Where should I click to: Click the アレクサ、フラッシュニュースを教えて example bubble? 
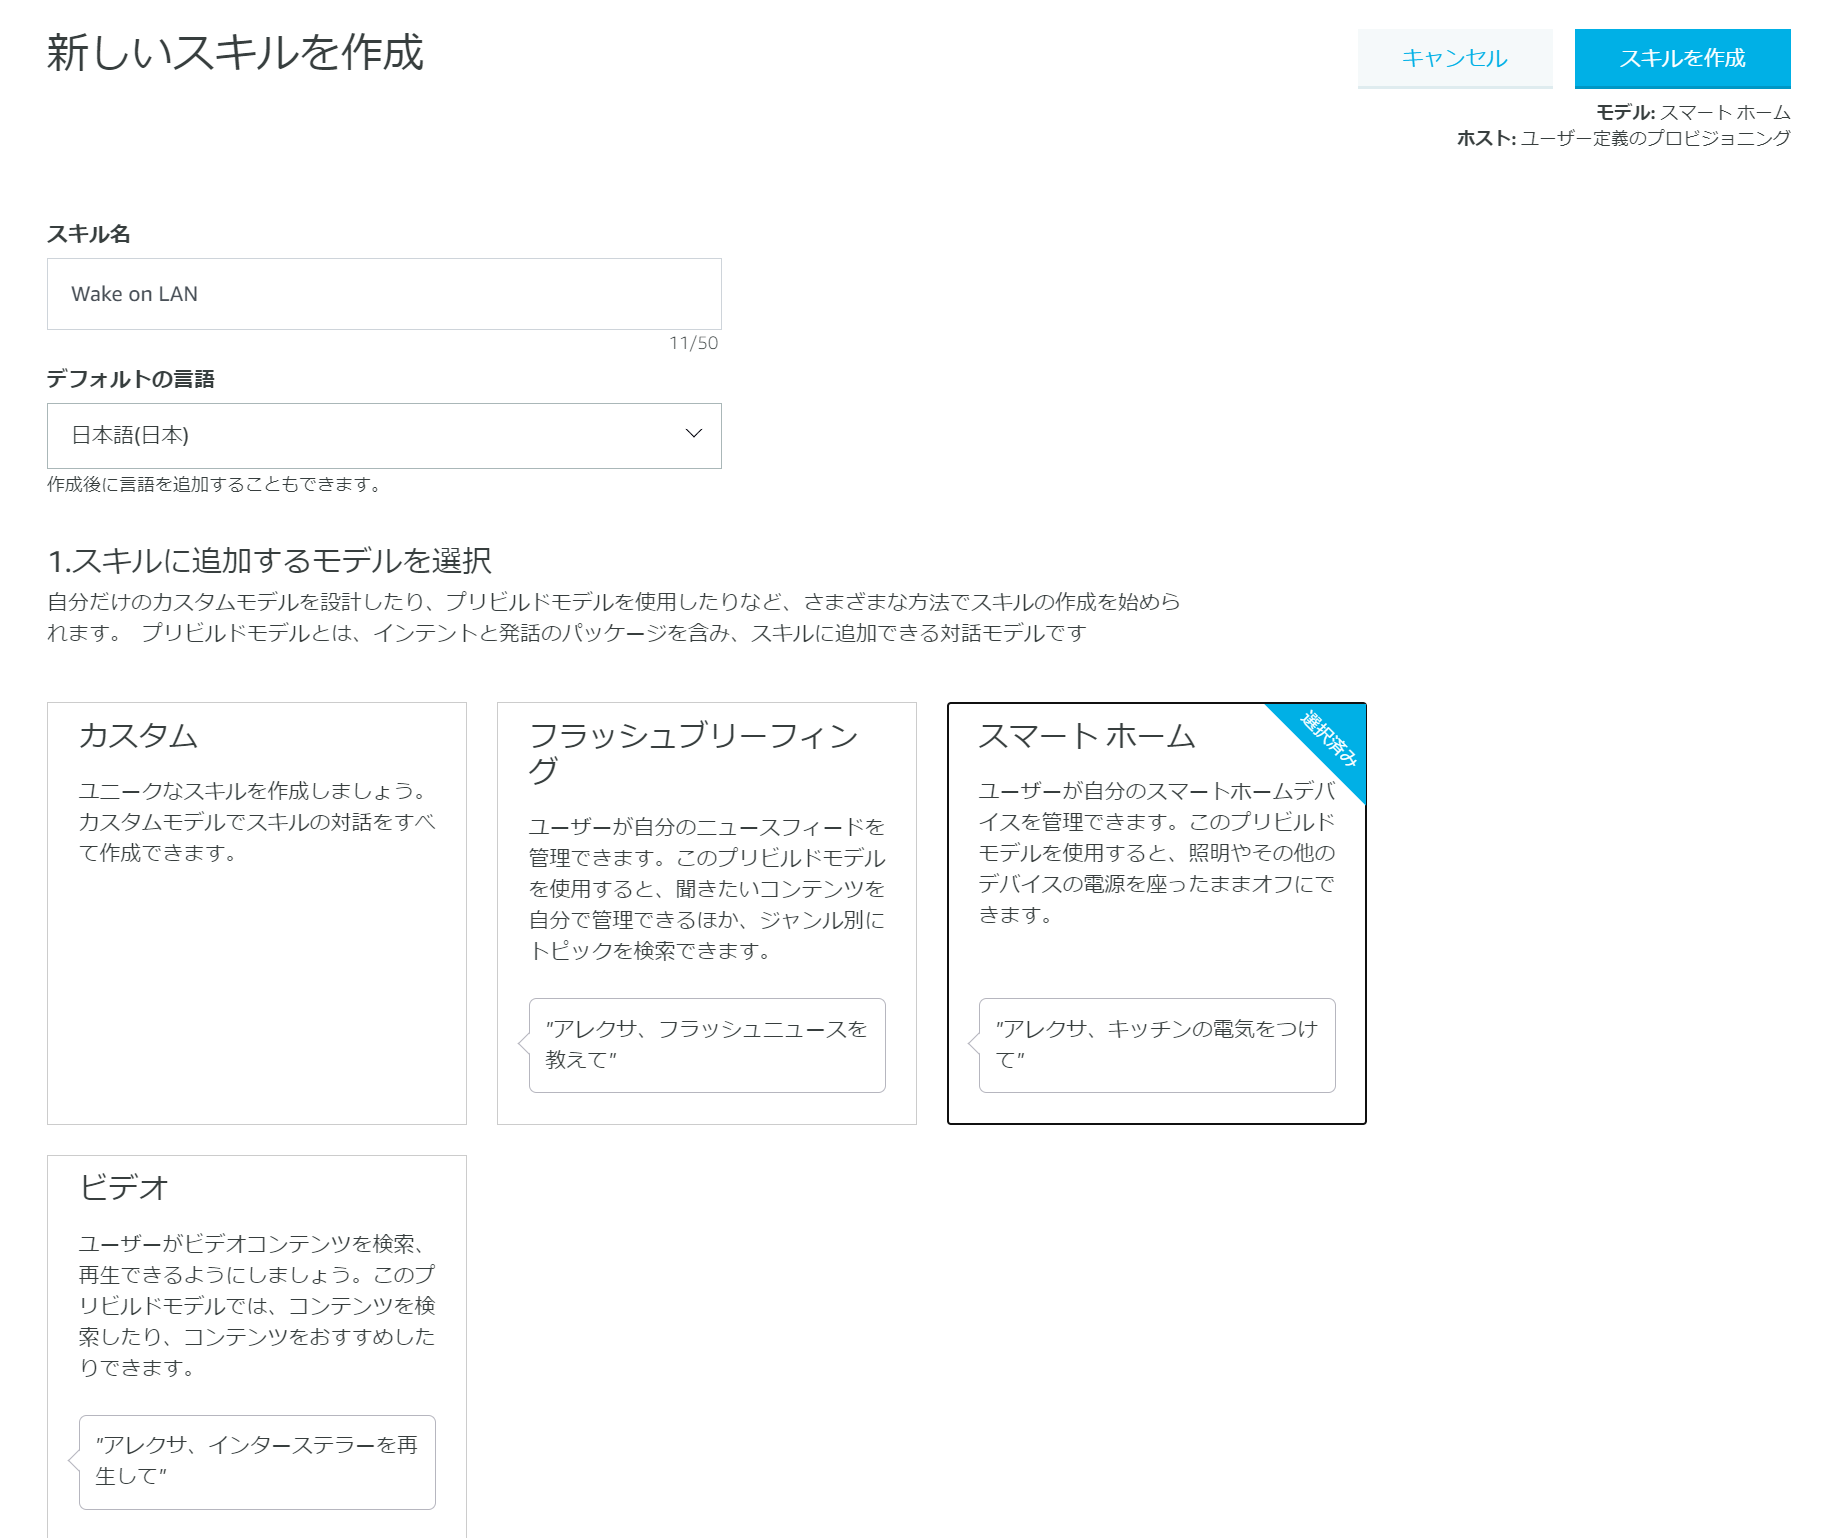[x=707, y=1045]
